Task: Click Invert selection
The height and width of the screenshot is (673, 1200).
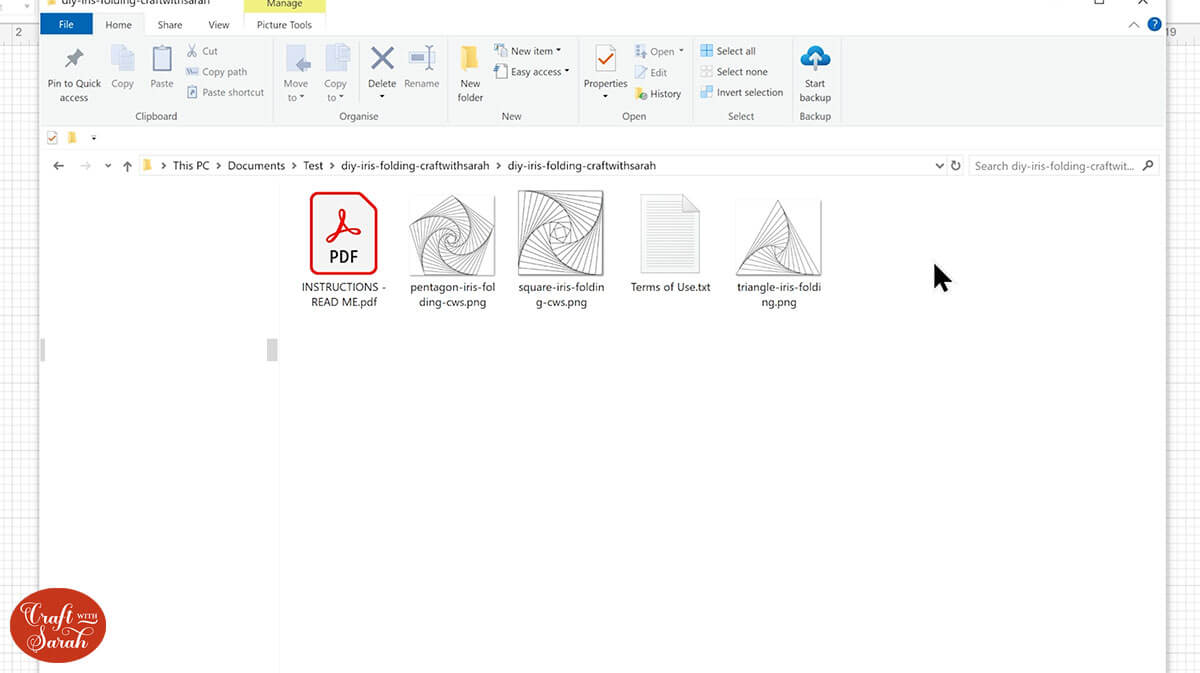Action: [x=741, y=92]
